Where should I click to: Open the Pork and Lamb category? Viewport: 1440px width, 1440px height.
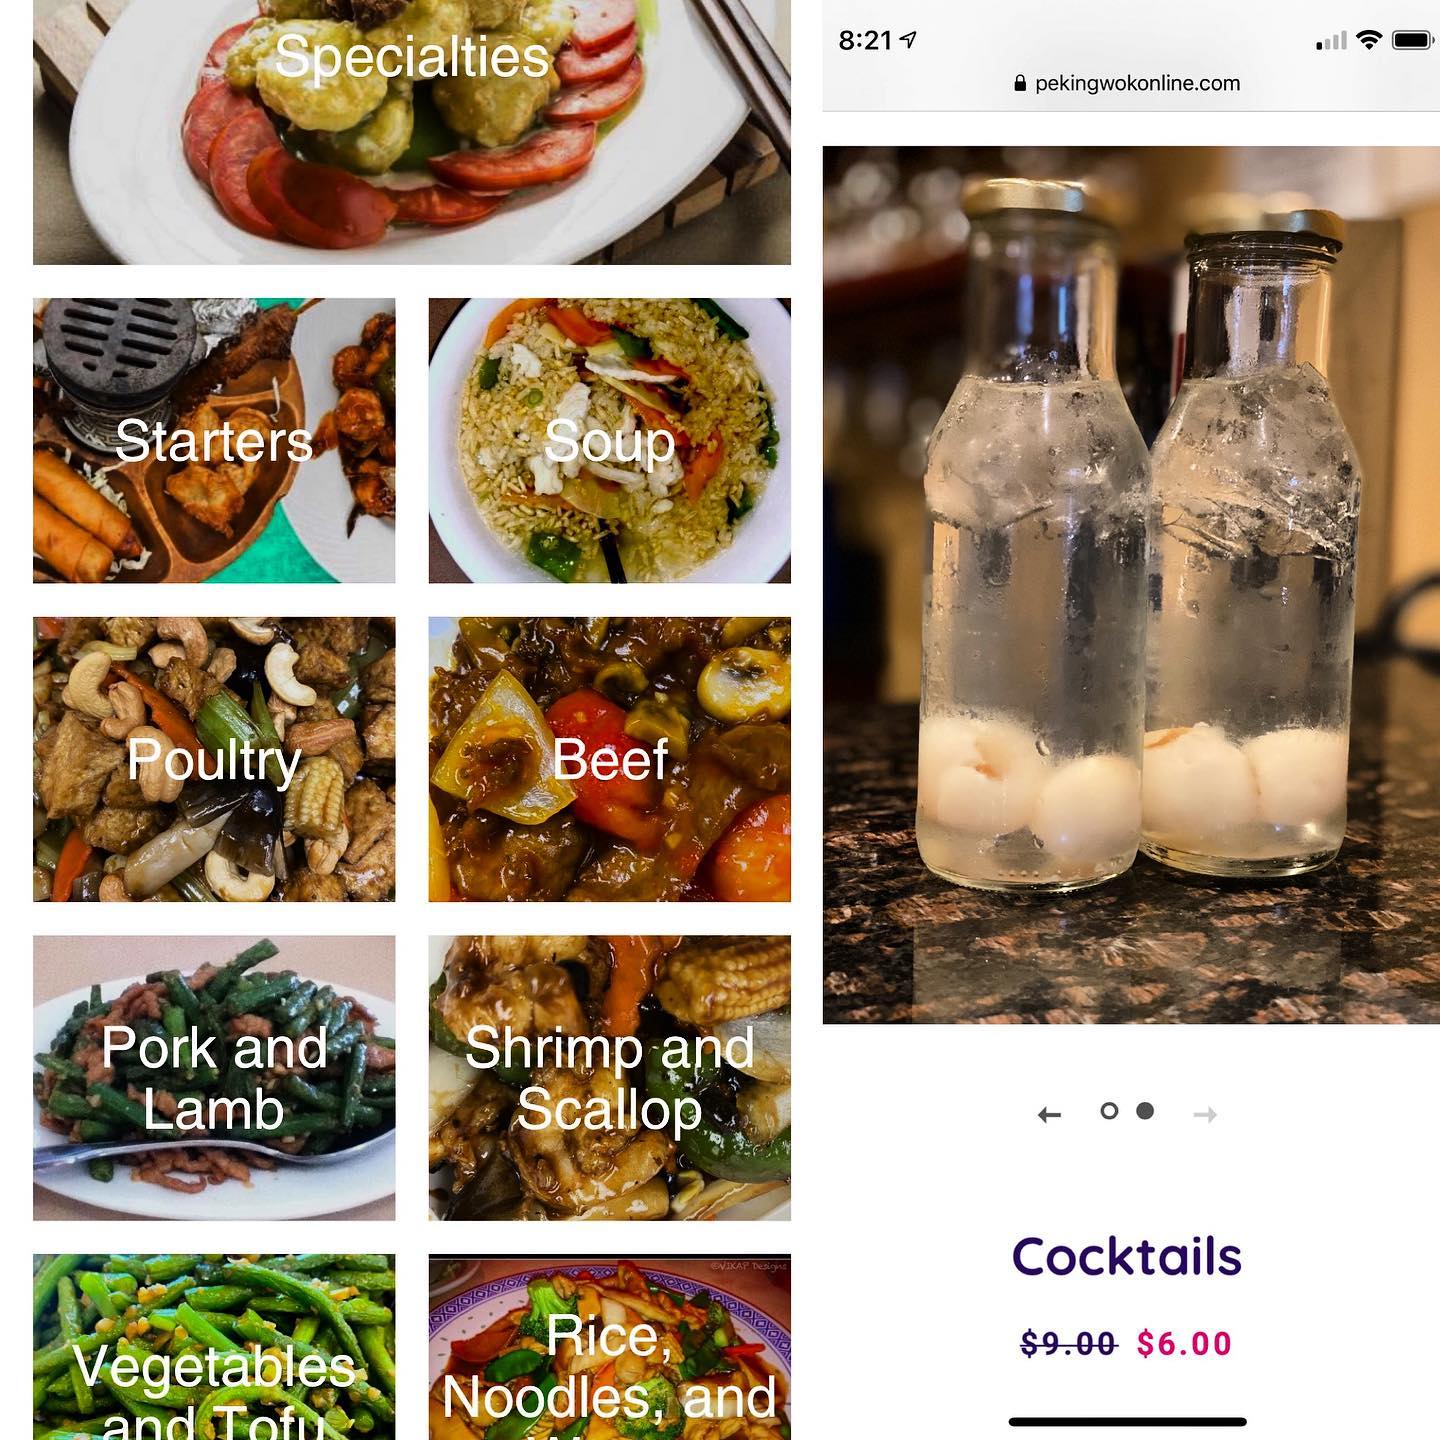tap(214, 1078)
